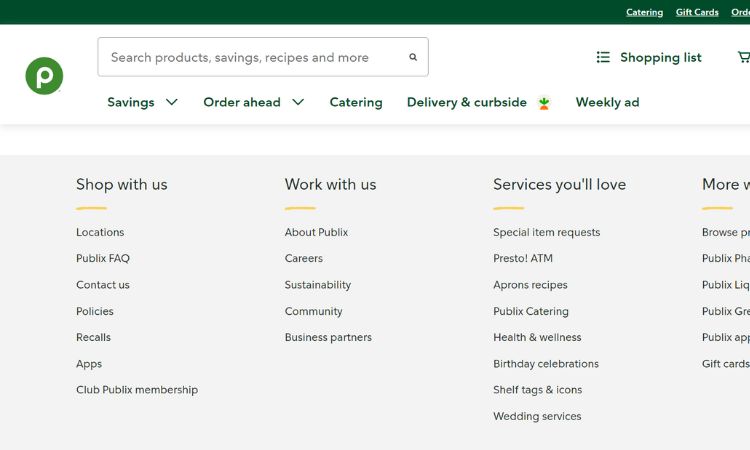Open the Publix Catering footer link

(x=531, y=311)
